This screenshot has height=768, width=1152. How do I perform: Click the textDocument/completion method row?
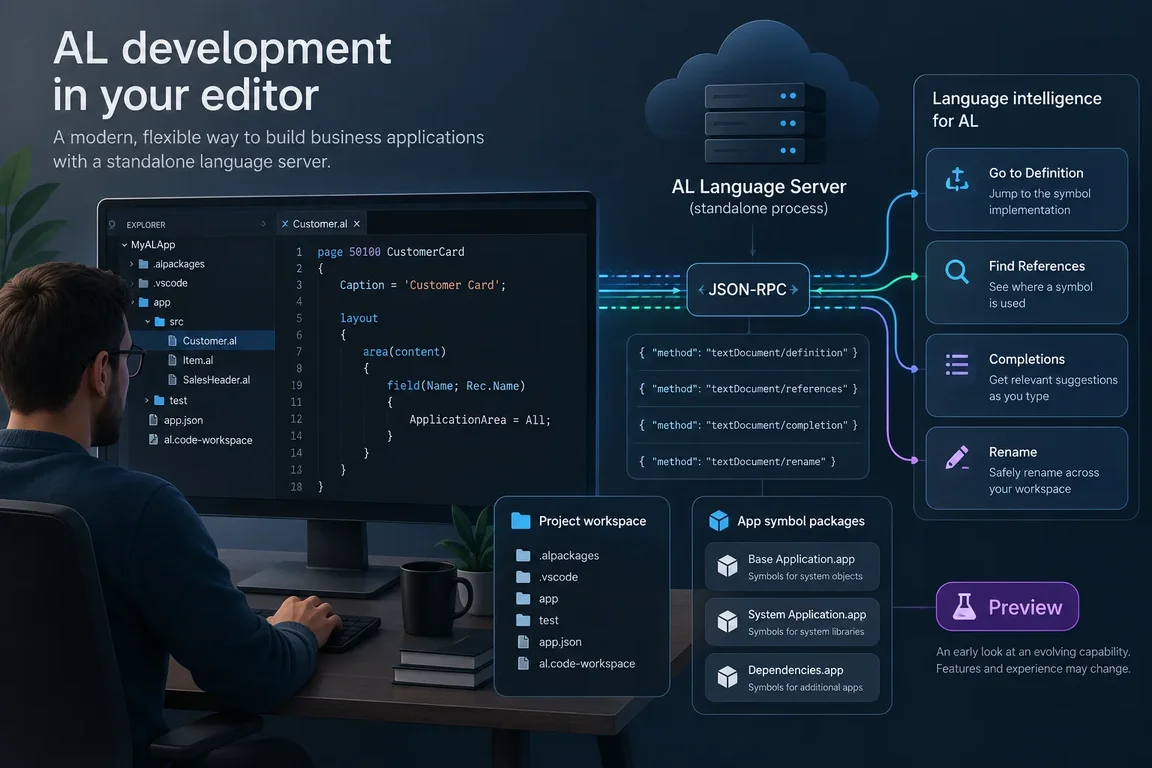pyautogui.click(x=748, y=425)
